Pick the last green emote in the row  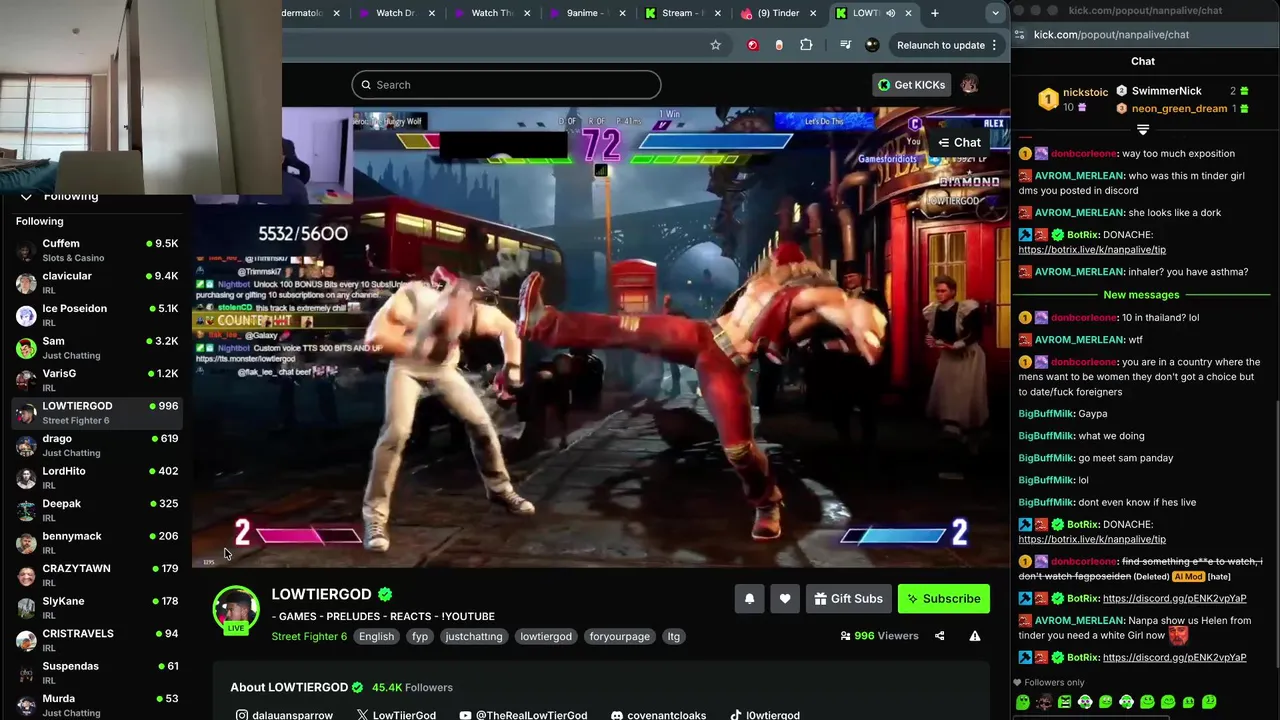tap(1210, 702)
